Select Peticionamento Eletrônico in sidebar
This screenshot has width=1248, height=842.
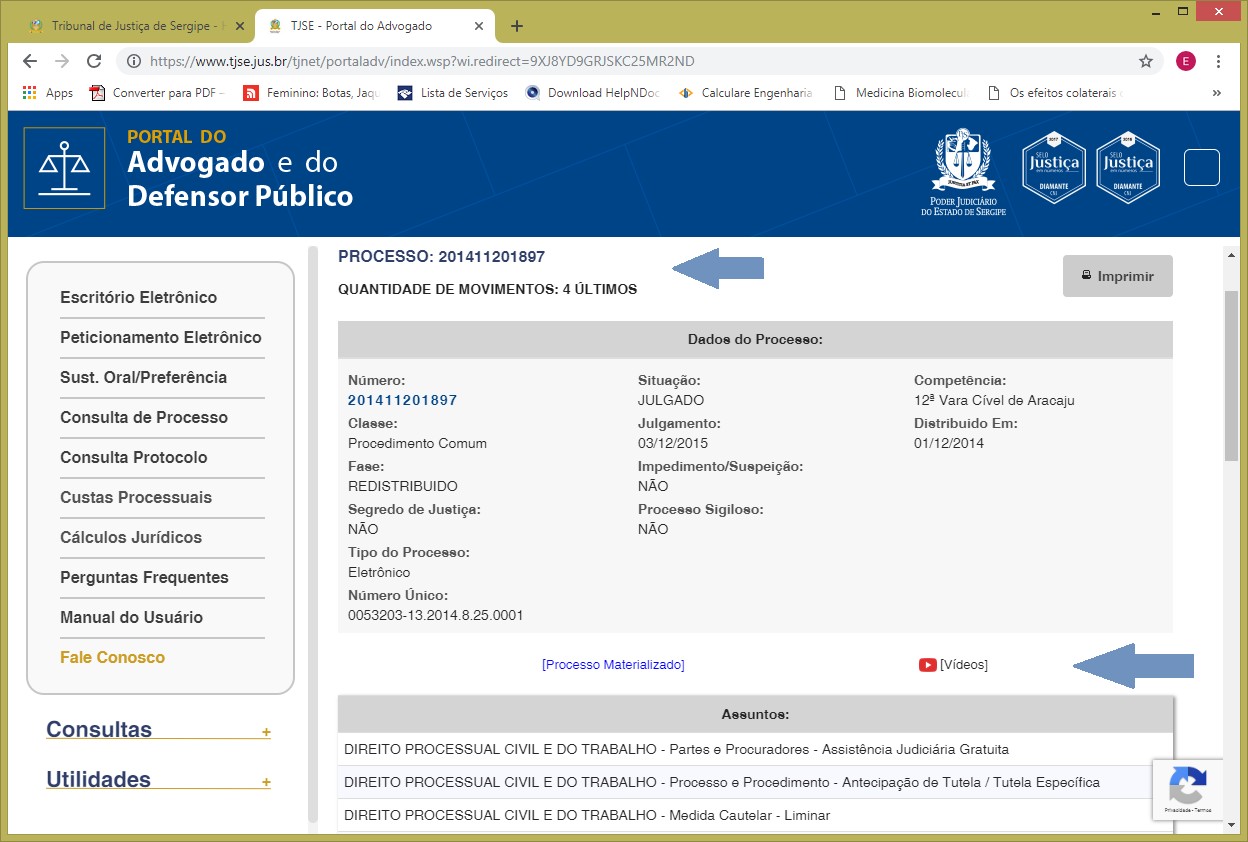point(161,337)
